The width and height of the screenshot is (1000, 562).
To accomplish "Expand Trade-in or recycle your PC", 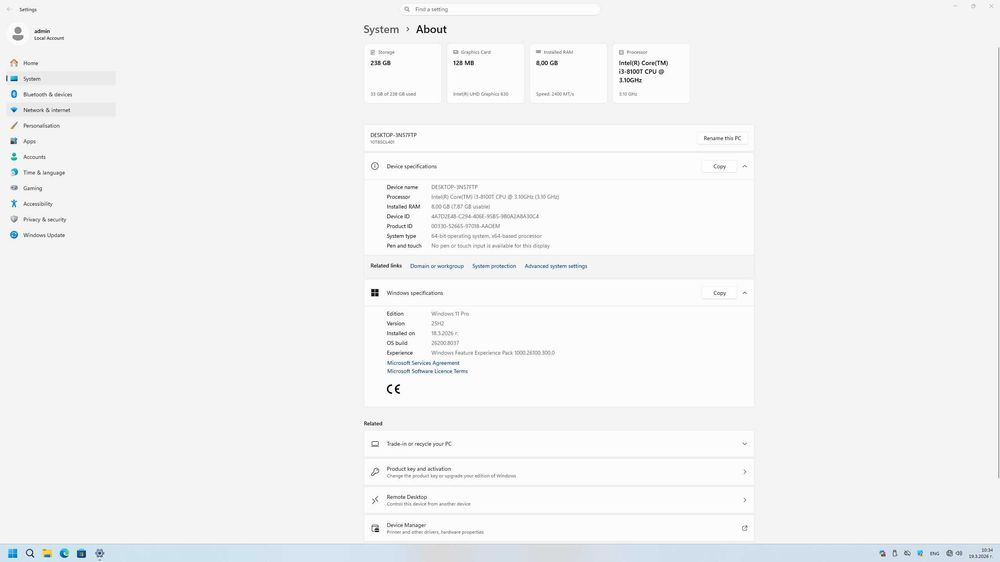I will [x=559, y=444].
